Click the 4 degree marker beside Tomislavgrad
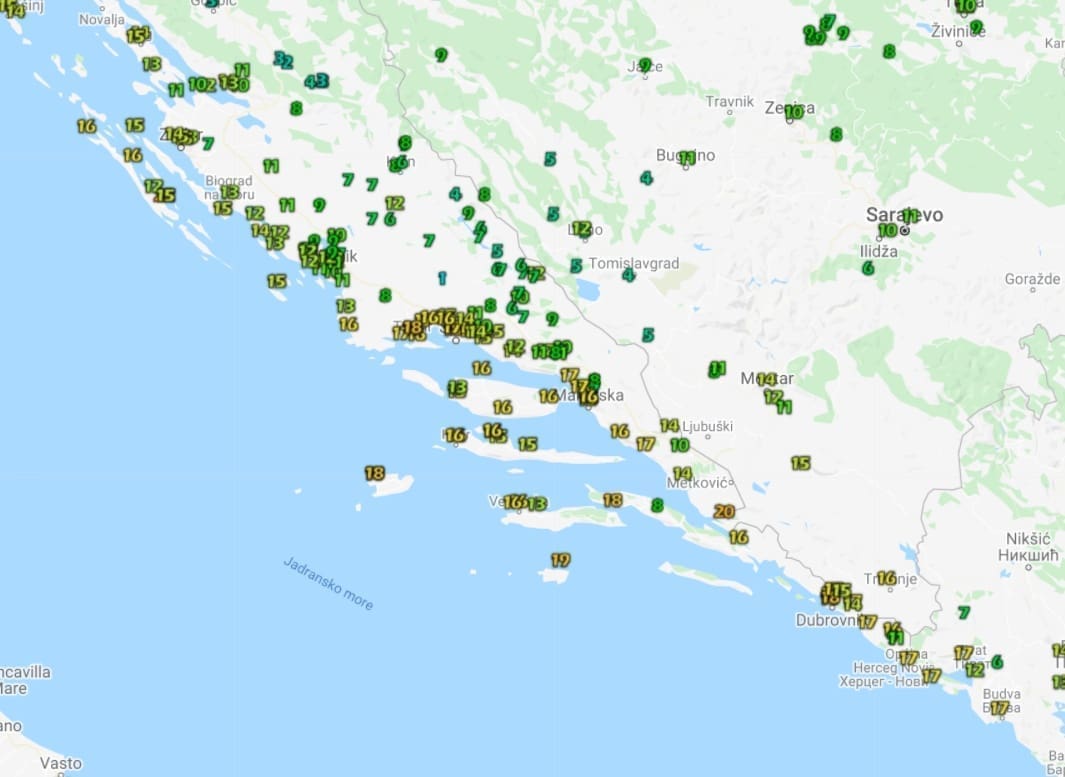Viewport: 1065px width, 777px height. [628, 275]
